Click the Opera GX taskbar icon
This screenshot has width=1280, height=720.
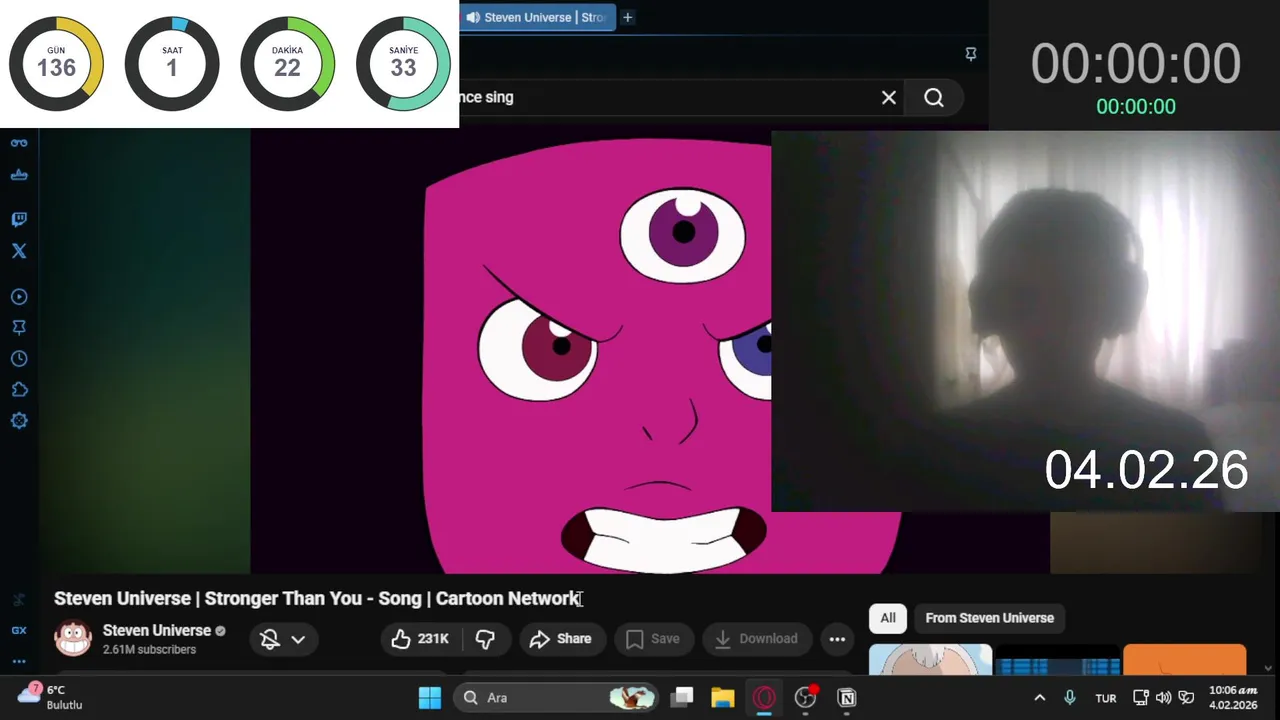click(x=764, y=698)
